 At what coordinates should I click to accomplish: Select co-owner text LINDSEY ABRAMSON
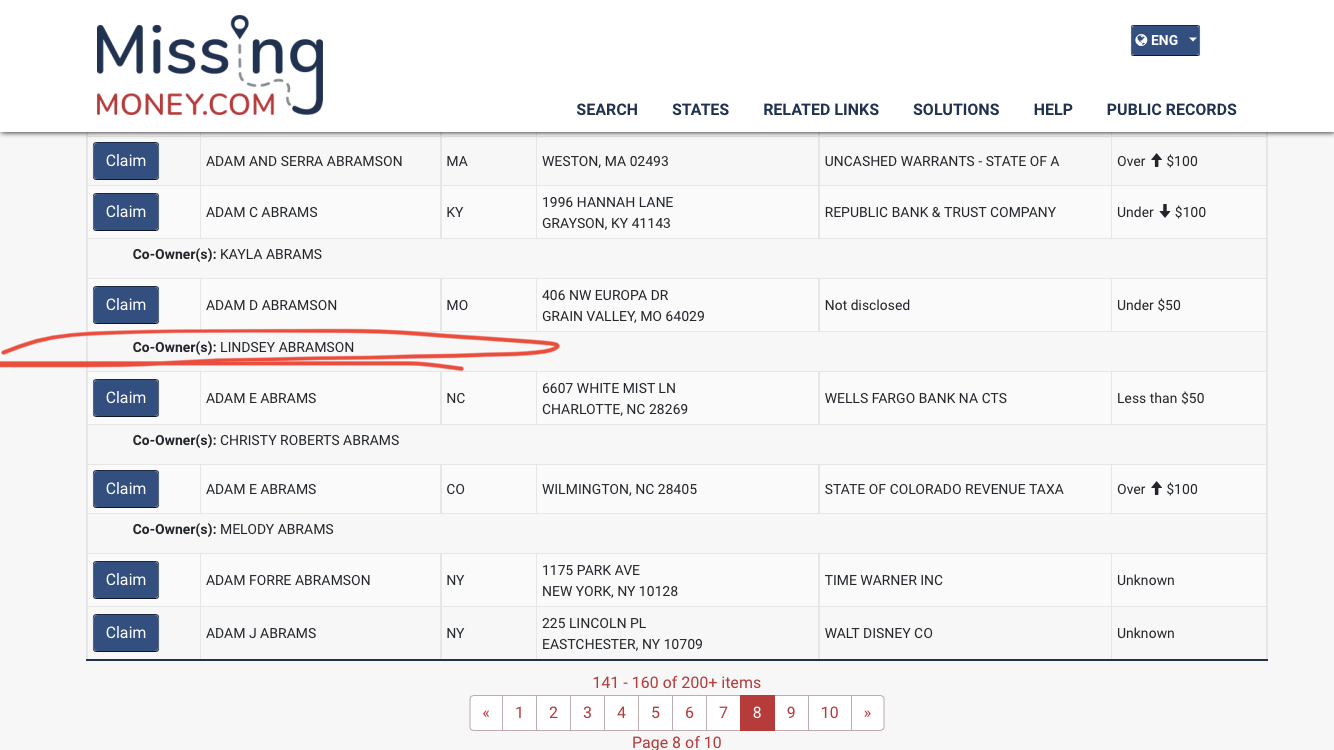pos(287,347)
